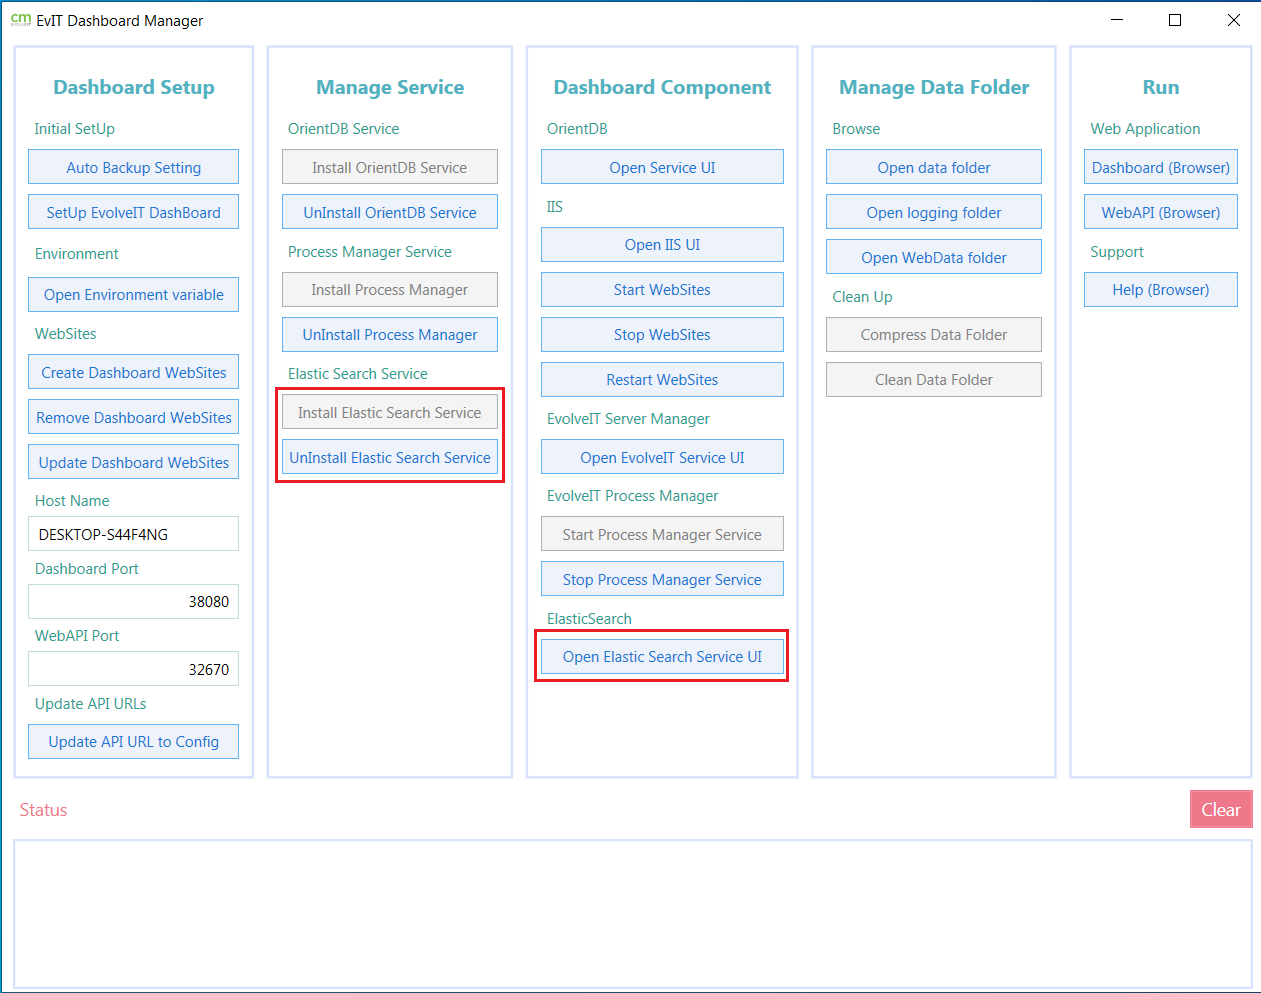
Task: Click Compress Data Folder
Action: [933, 334]
